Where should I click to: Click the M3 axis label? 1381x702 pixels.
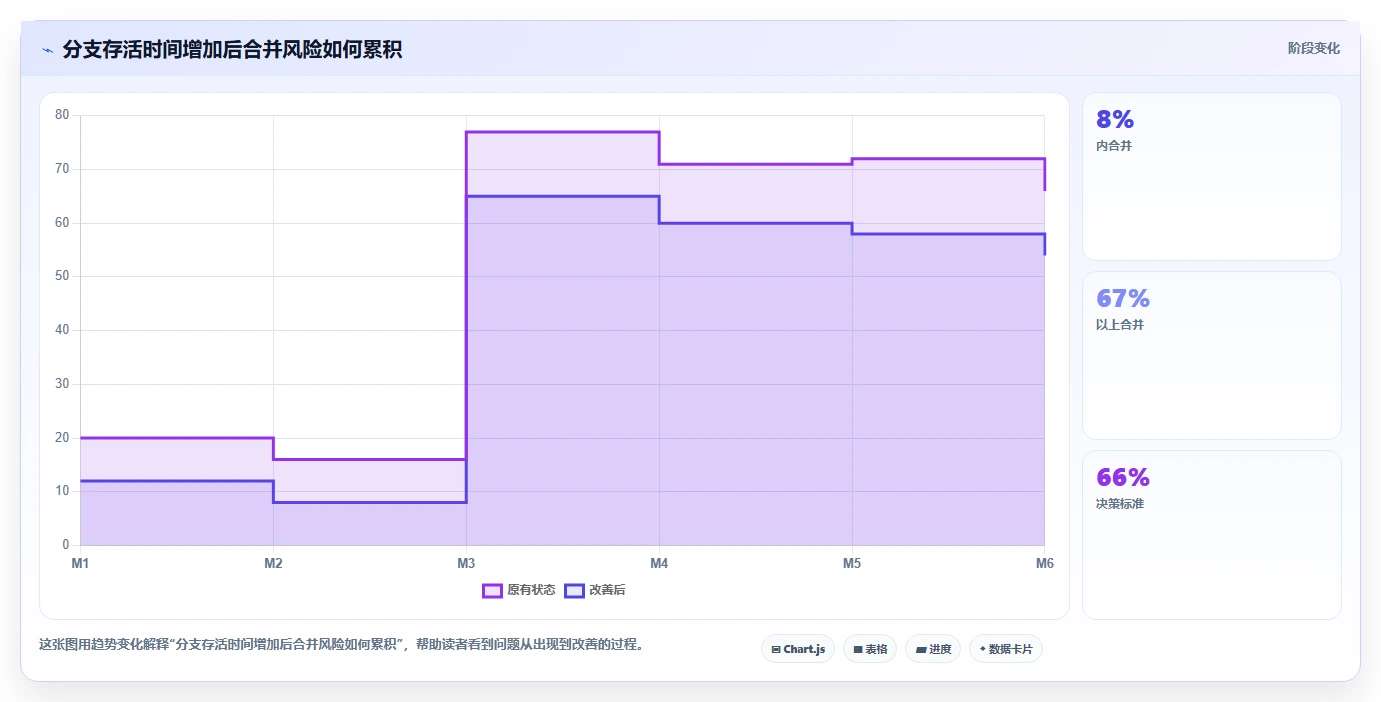(x=466, y=563)
